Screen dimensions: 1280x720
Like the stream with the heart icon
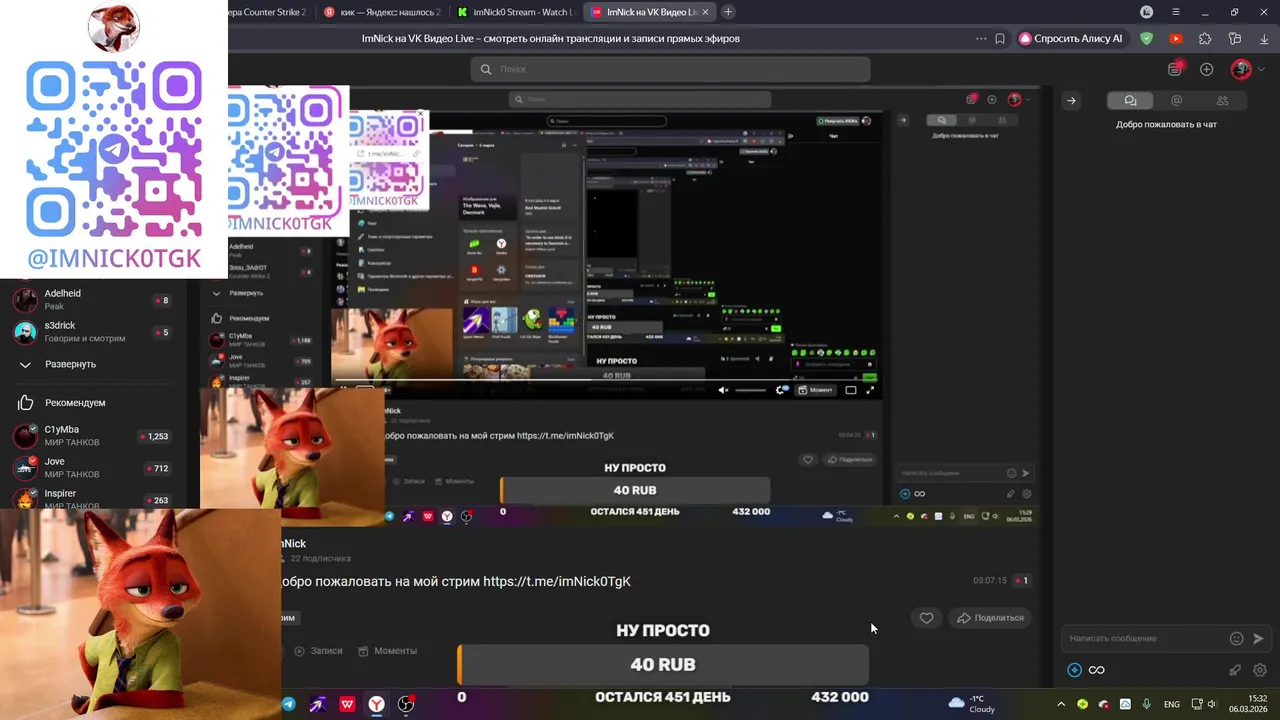pos(926,618)
